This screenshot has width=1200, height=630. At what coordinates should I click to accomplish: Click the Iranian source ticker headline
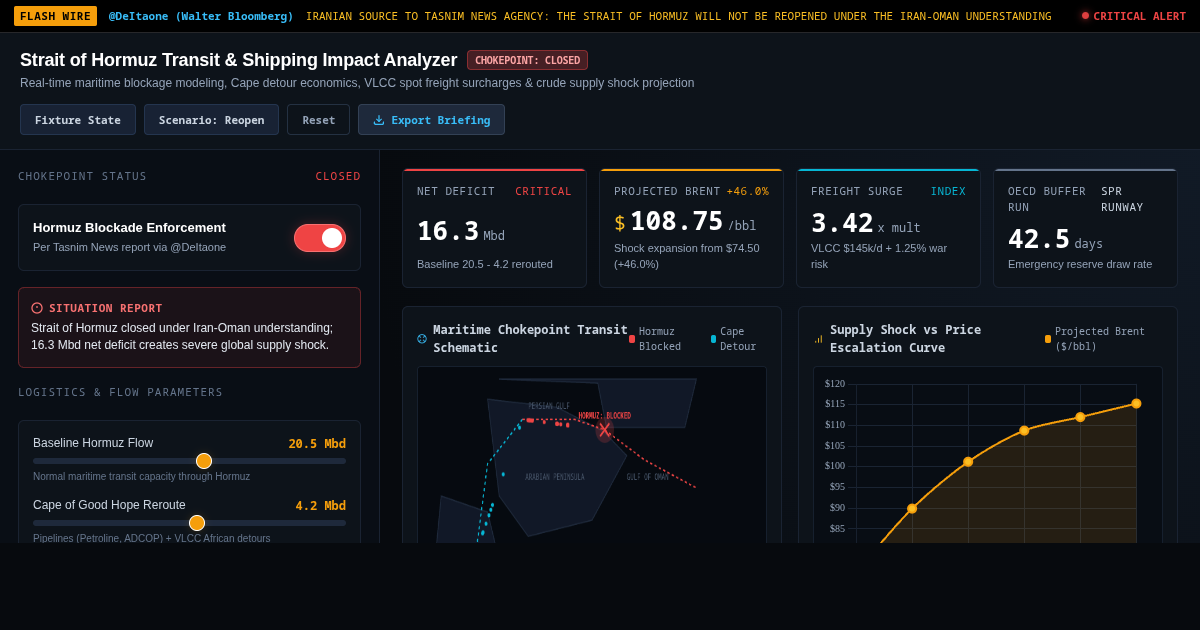pyautogui.click(x=678, y=16)
